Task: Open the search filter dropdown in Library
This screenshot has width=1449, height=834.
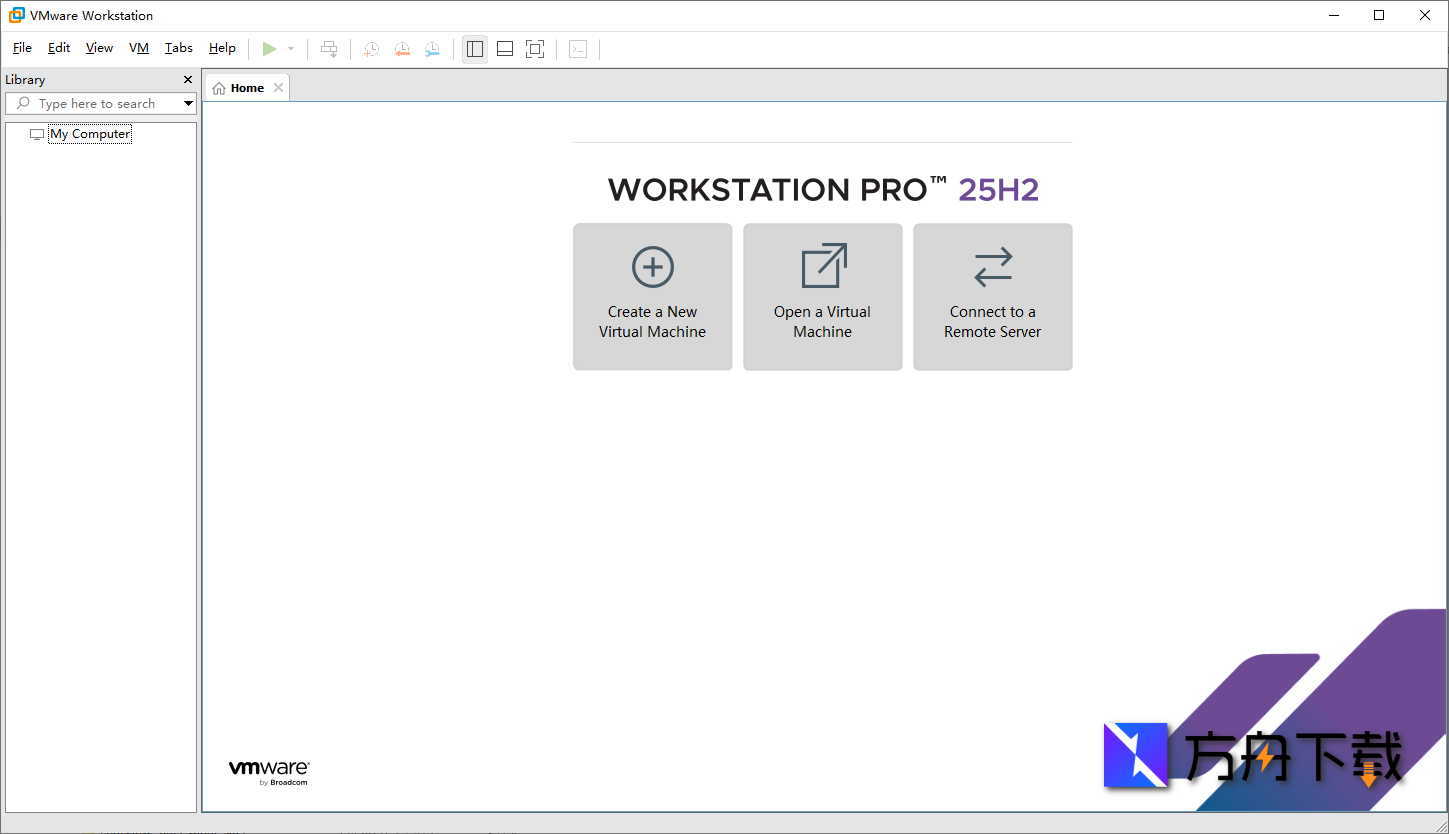Action: (x=188, y=103)
